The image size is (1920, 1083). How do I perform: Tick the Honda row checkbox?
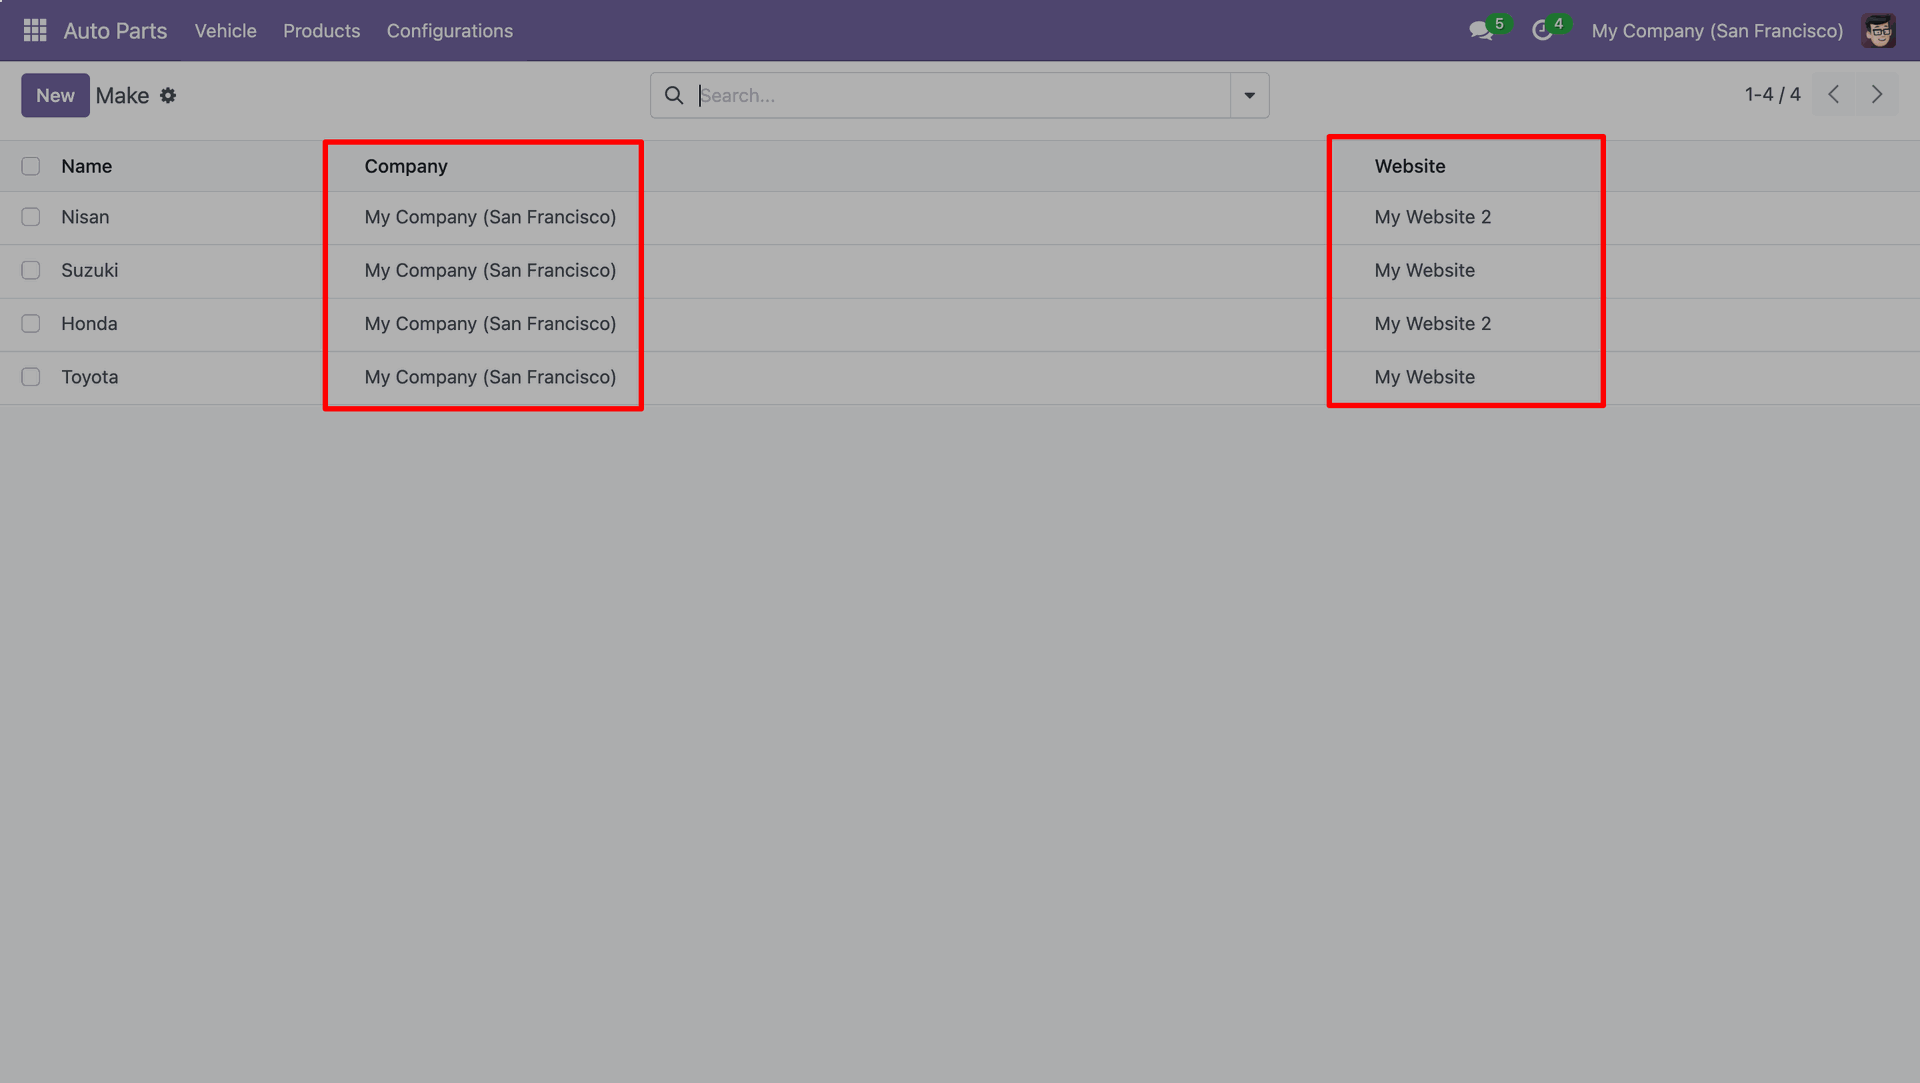31,324
